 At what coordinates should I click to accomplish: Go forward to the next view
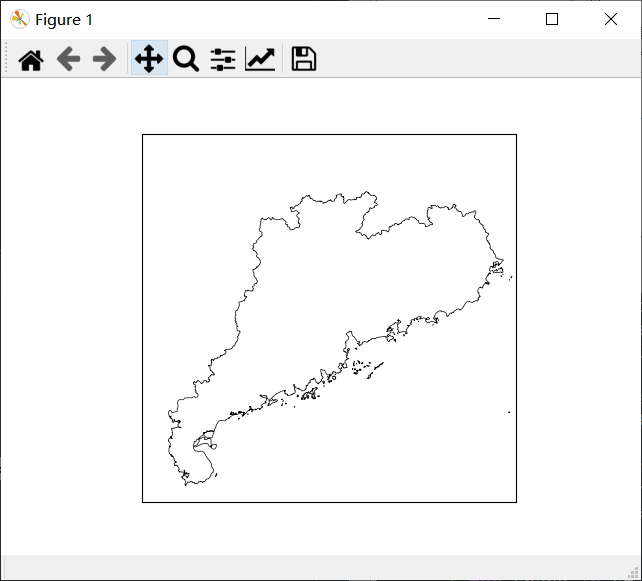pos(105,59)
